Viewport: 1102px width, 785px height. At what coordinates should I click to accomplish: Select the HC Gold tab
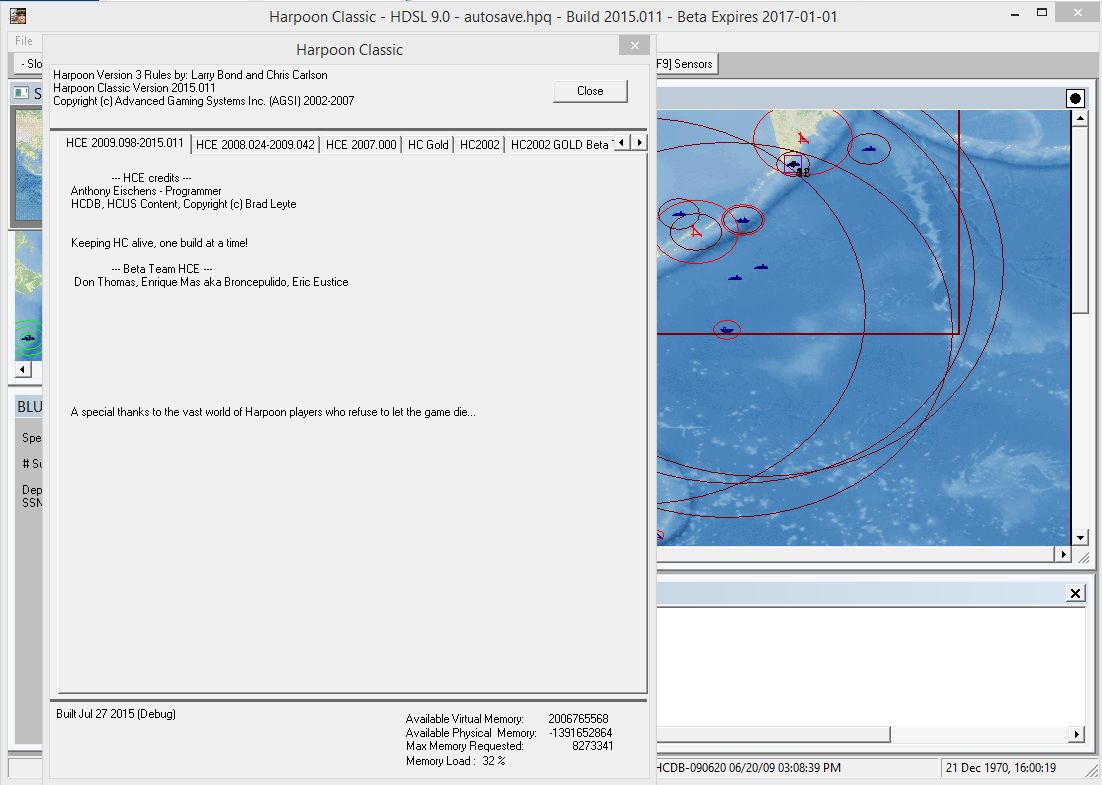(x=428, y=144)
